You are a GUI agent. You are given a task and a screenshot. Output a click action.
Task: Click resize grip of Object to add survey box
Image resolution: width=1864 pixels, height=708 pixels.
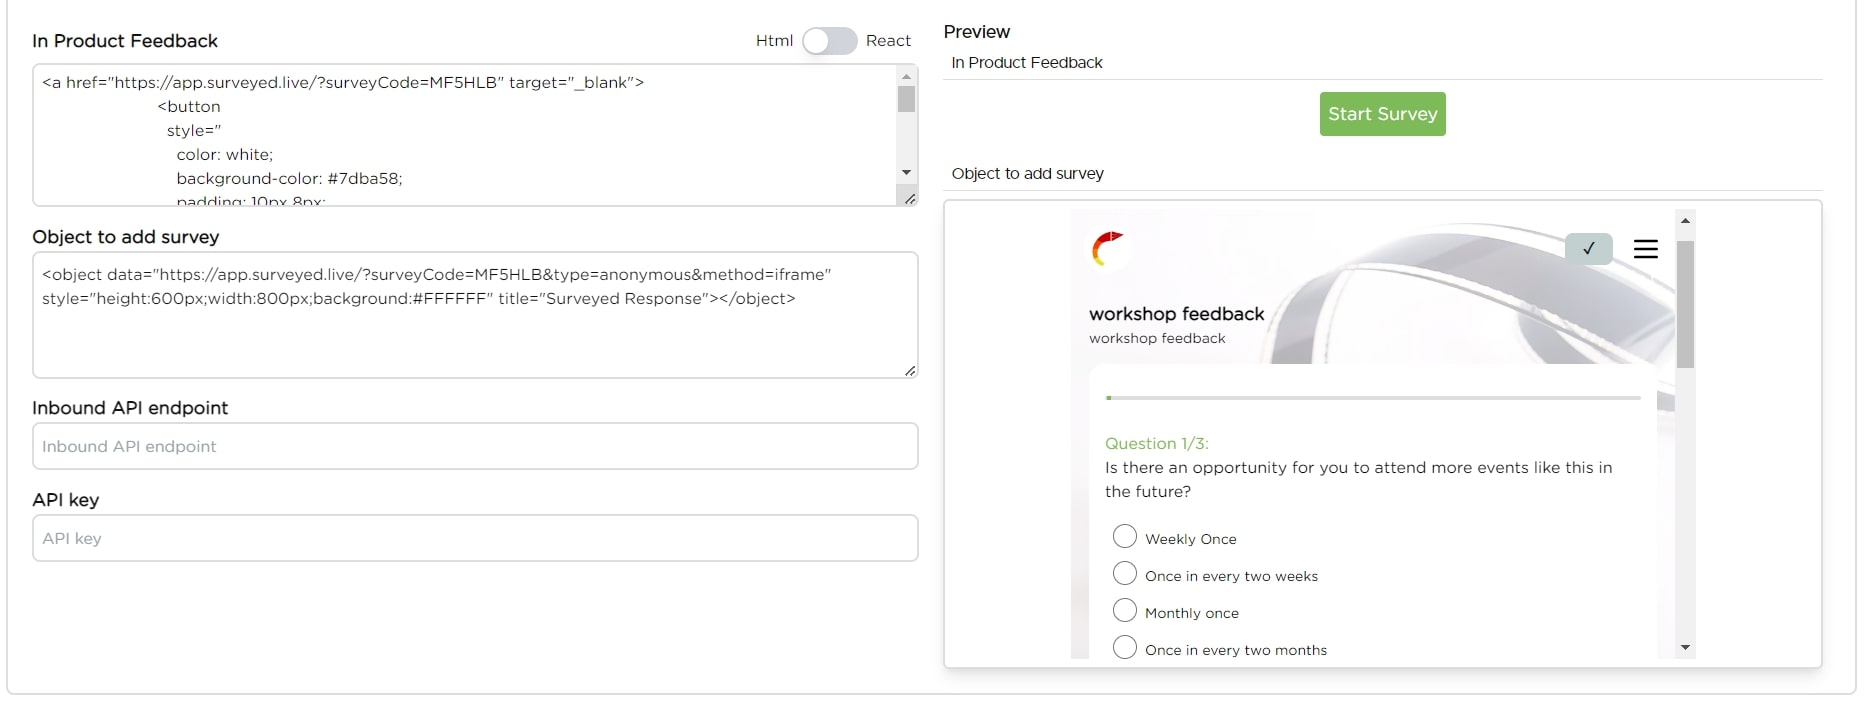[910, 371]
